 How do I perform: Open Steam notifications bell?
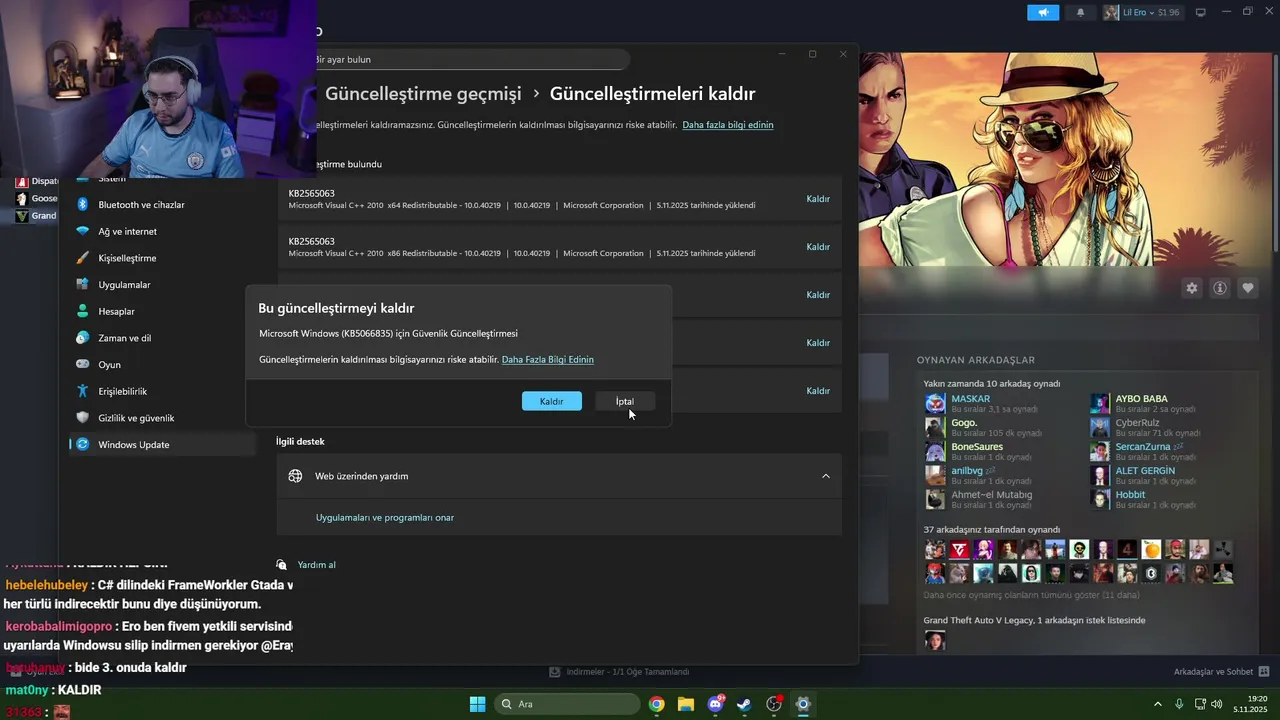[x=1080, y=12]
